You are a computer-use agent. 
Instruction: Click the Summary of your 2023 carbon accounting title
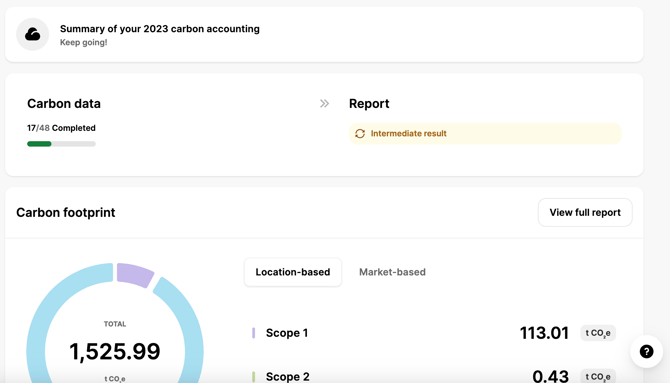(x=160, y=29)
